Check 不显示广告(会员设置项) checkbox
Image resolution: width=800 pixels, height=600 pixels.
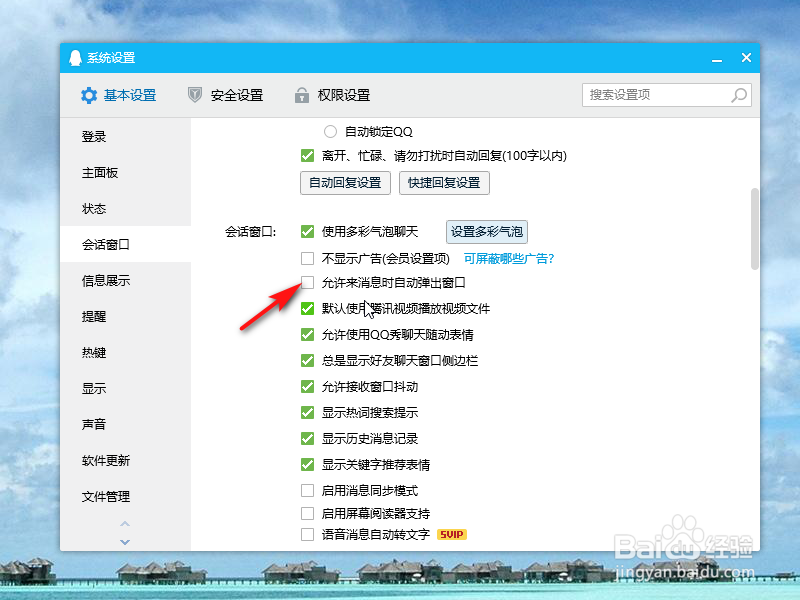pyautogui.click(x=307, y=259)
